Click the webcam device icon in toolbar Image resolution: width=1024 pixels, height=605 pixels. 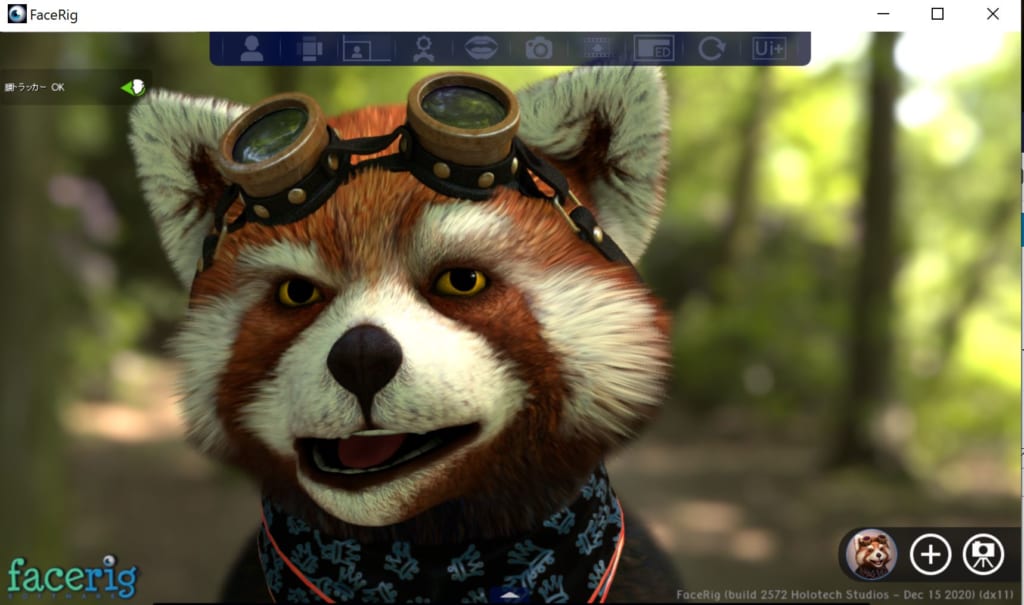click(x=309, y=49)
